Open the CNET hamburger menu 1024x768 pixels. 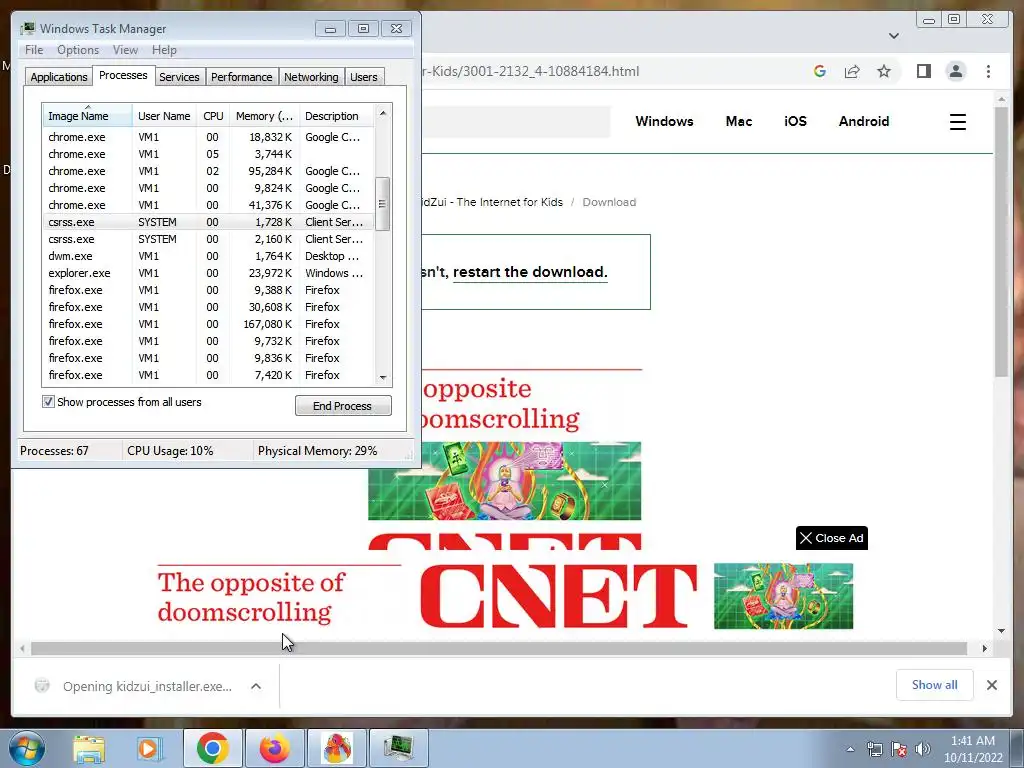[x=957, y=121]
